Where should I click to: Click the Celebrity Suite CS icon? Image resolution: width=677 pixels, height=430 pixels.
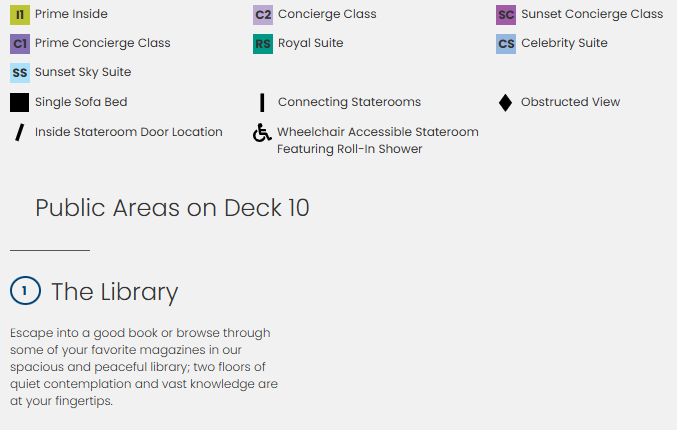click(x=506, y=44)
